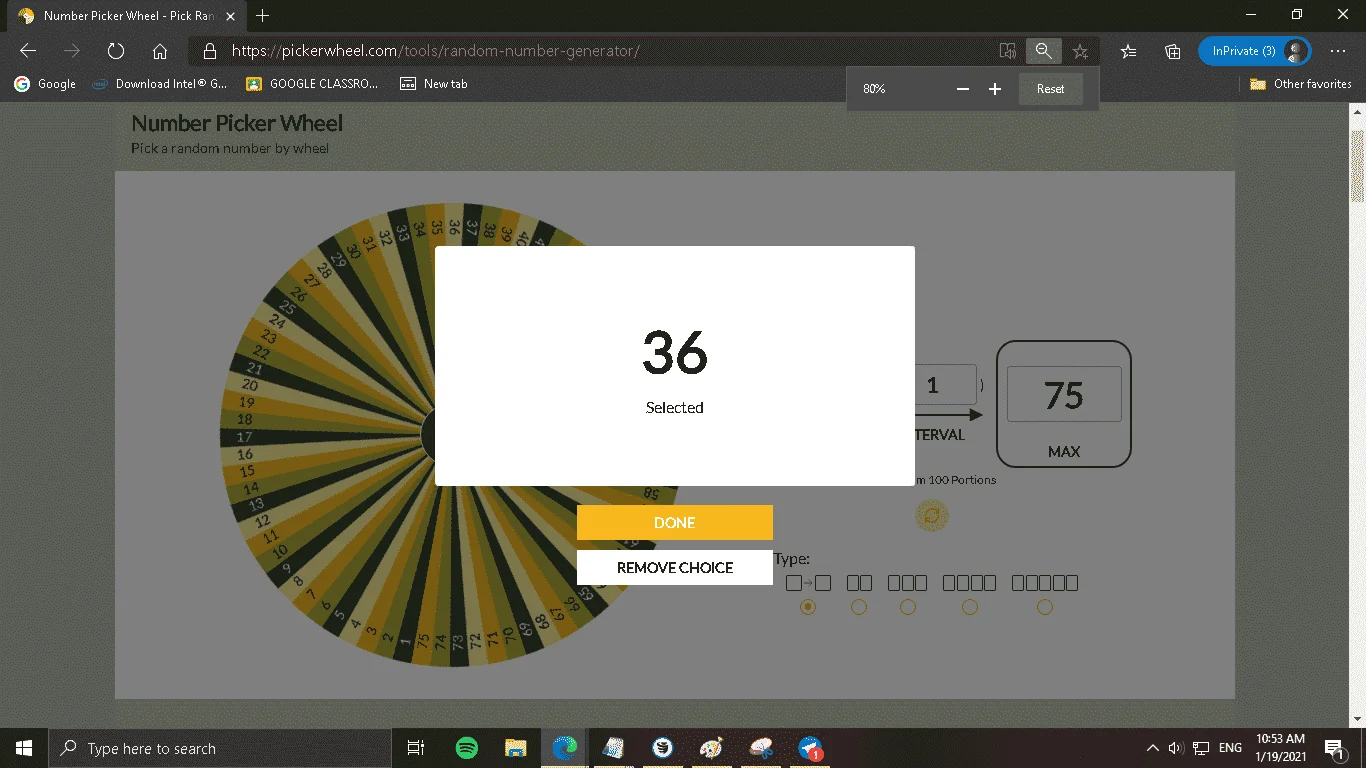Screen dimensions: 1366x768
Task: Click the read aloud icon in address bar
Action: pyautogui.click(x=1007, y=51)
